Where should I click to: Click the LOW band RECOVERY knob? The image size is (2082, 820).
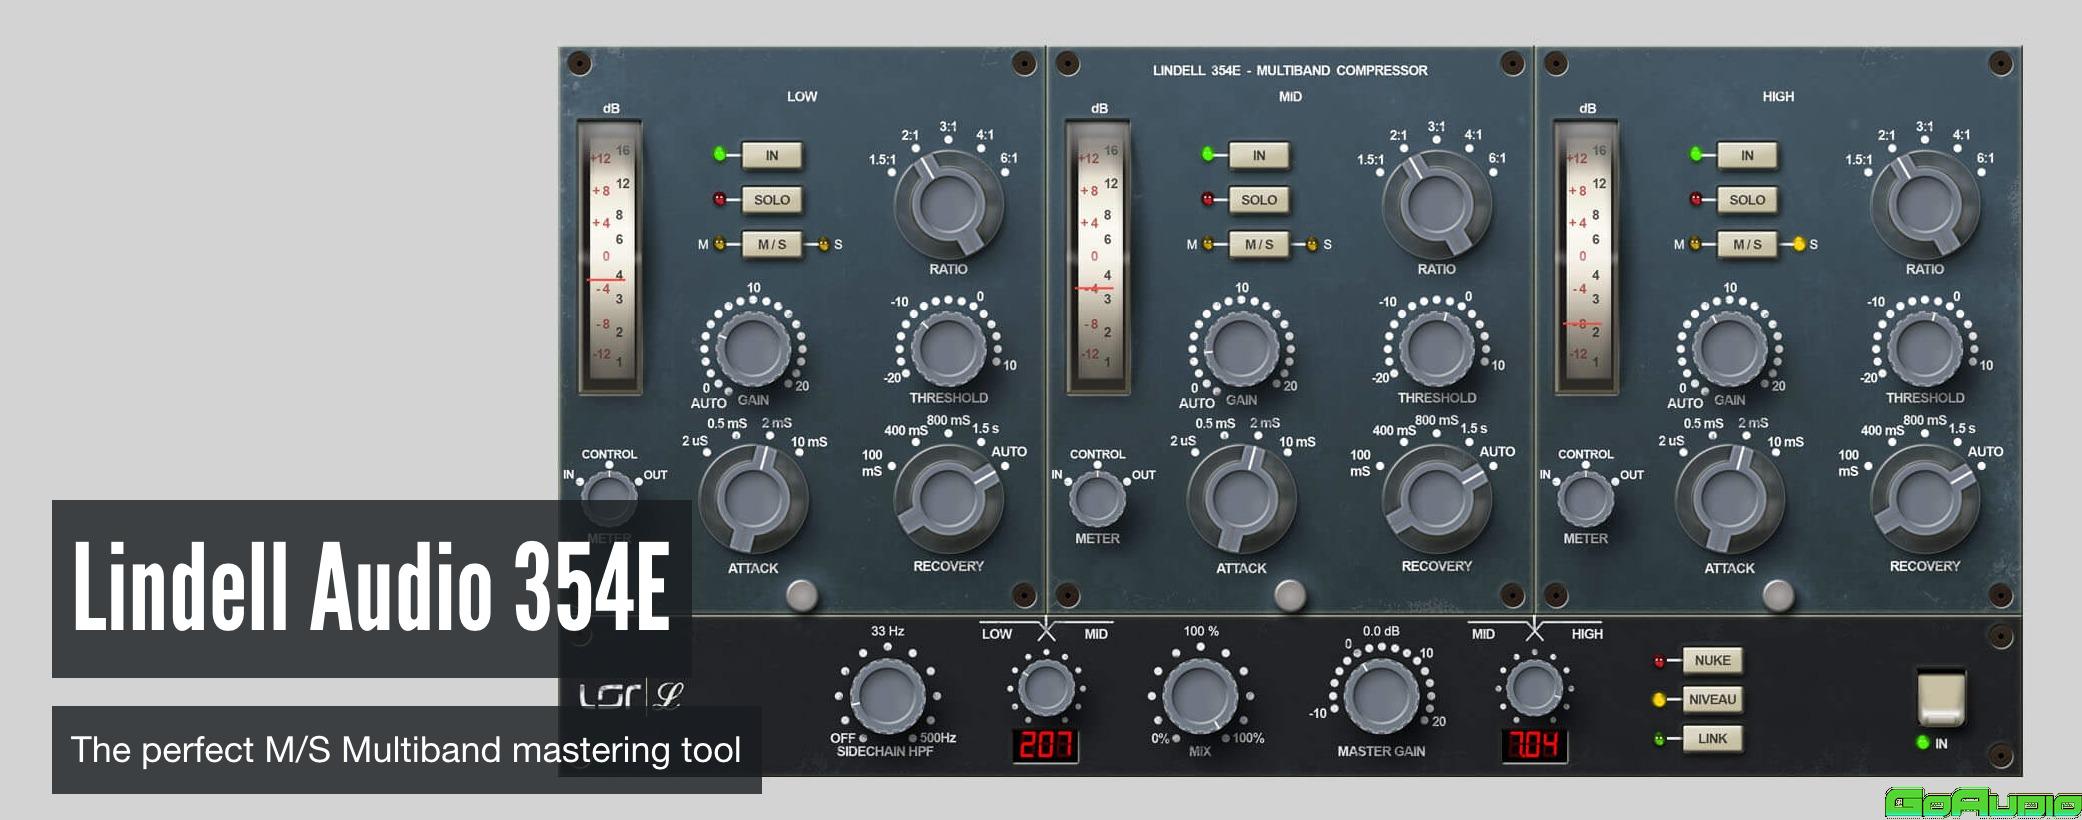(948, 499)
